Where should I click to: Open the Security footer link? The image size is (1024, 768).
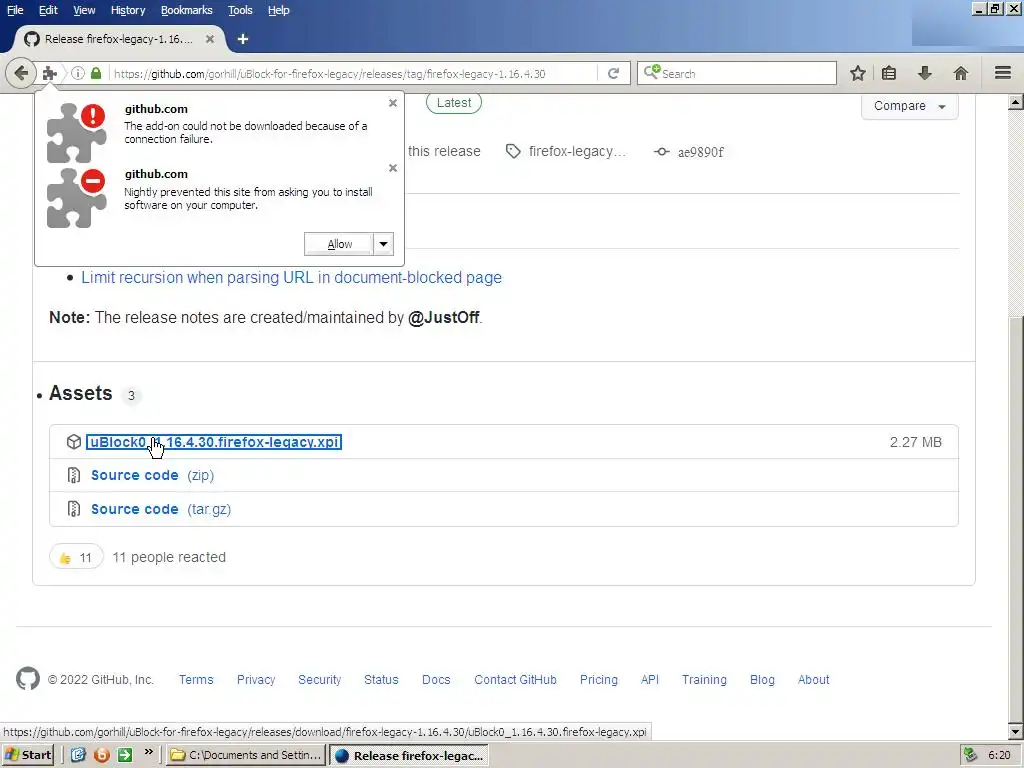click(x=319, y=679)
